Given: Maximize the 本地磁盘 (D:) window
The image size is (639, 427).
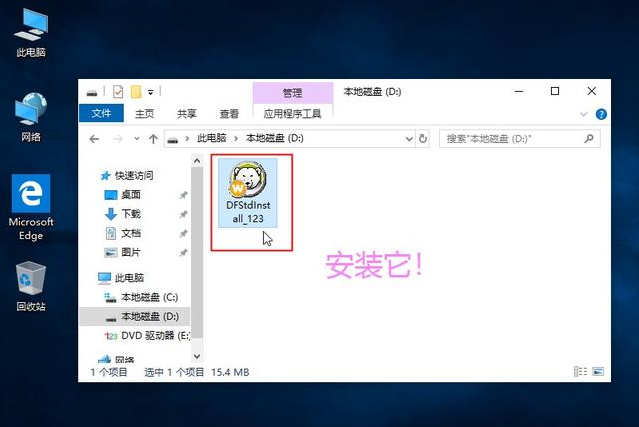Looking at the screenshot, I should pos(555,91).
